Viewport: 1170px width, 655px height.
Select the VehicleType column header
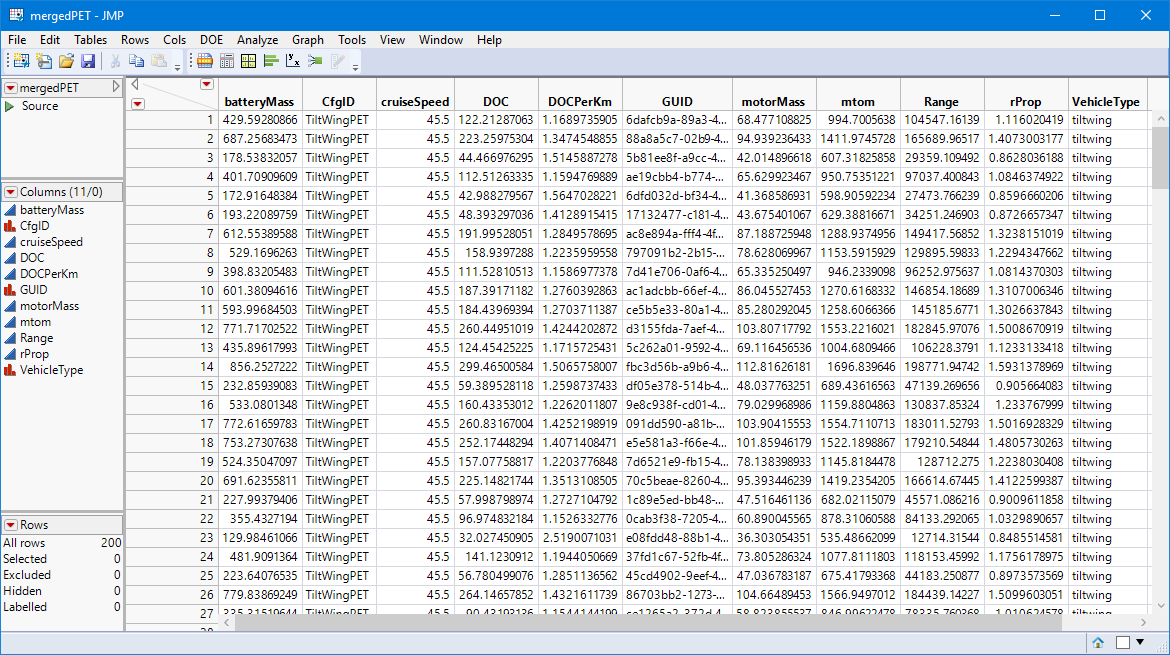(1105, 102)
